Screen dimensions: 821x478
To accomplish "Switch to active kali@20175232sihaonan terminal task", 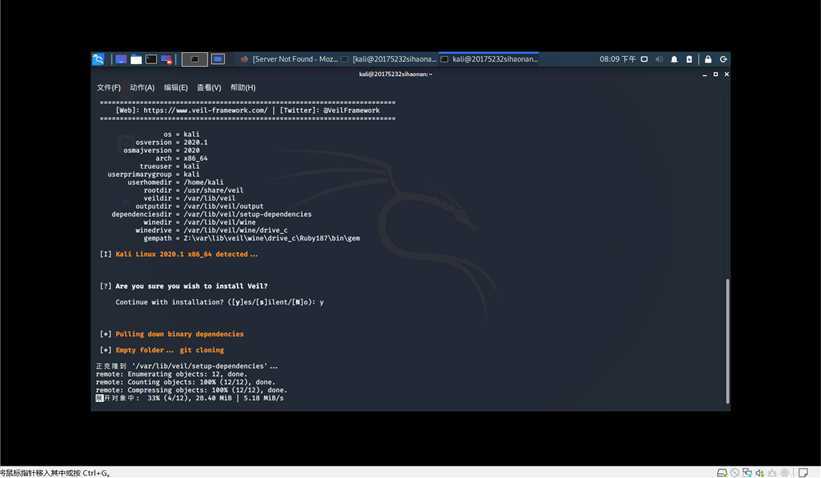I will coord(489,59).
